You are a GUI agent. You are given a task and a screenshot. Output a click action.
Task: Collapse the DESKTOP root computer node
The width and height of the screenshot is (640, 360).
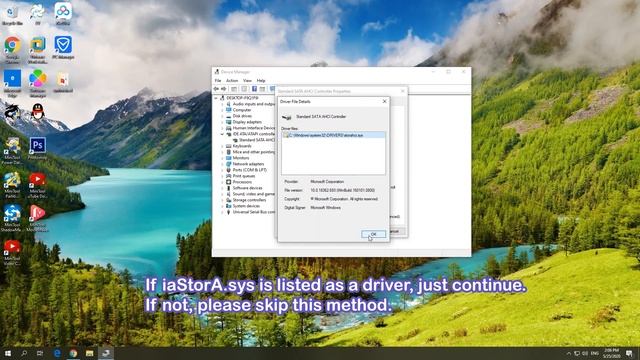(x=216, y=98)
